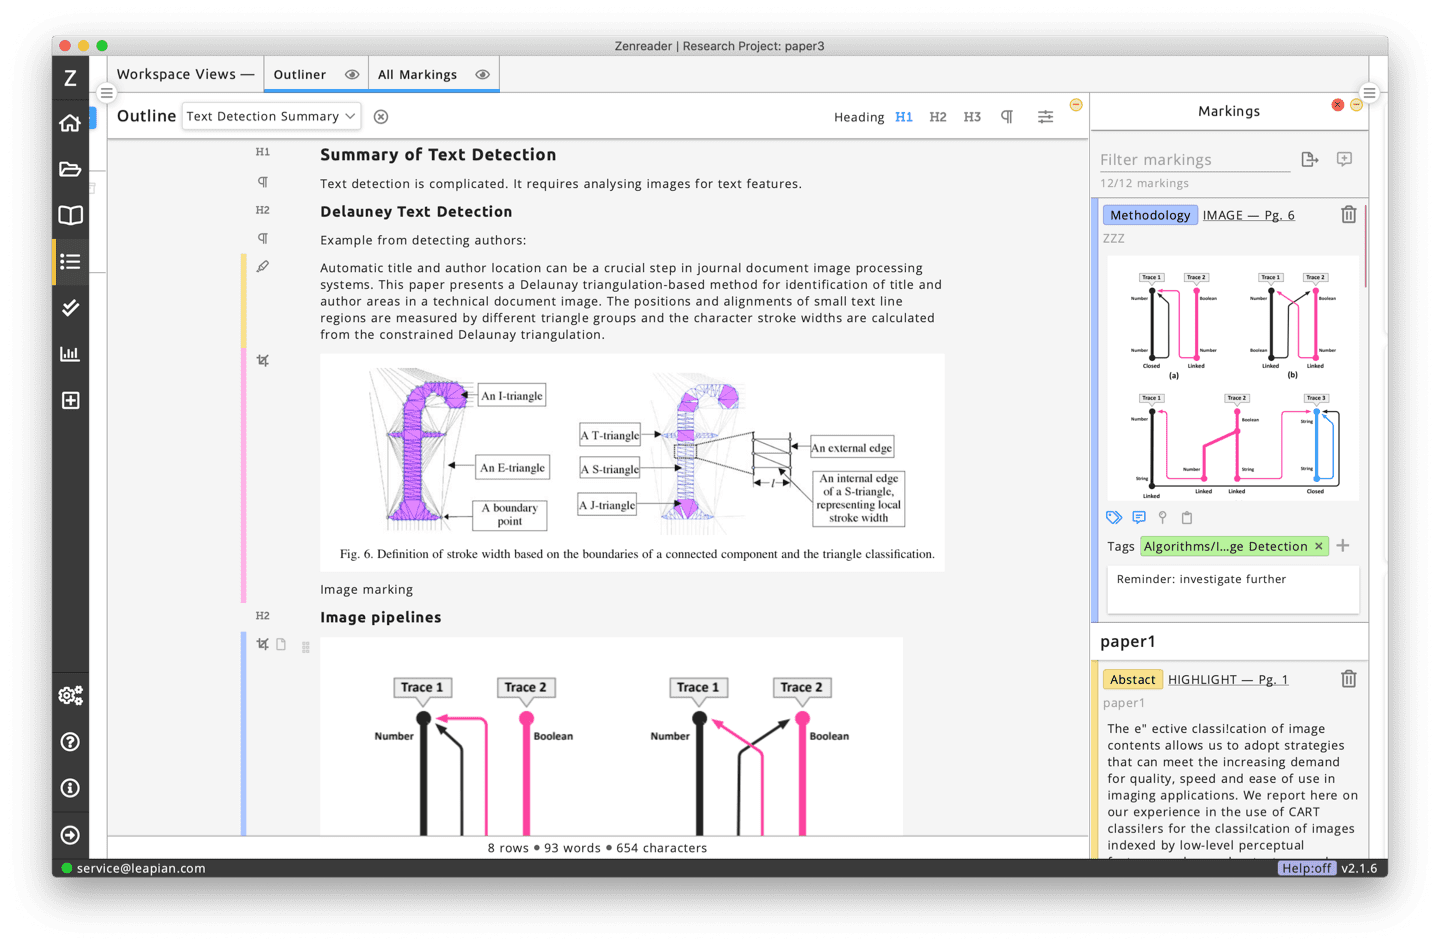Open the bar chart statistics icon
Viewport: 1440px width, 946px height.
click(x=70, y=354)
